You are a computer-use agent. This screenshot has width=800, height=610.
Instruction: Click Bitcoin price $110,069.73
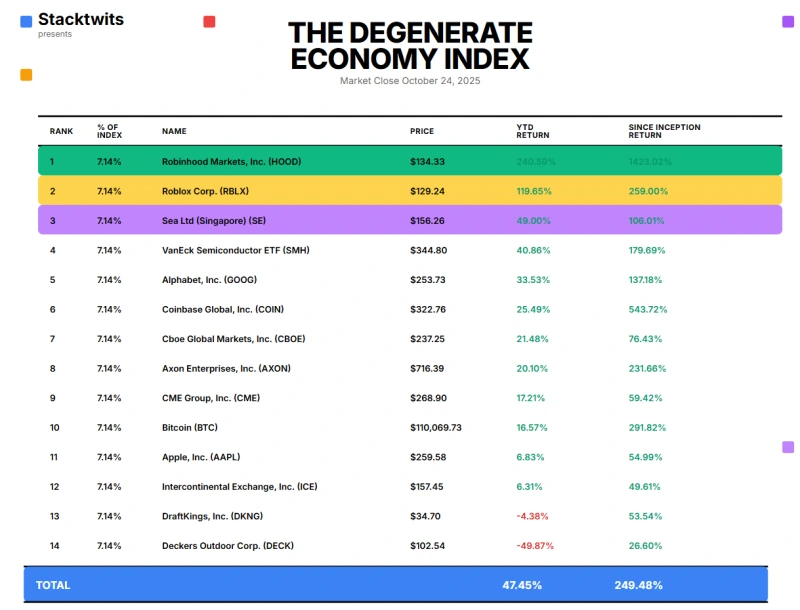tap(436, 428)
